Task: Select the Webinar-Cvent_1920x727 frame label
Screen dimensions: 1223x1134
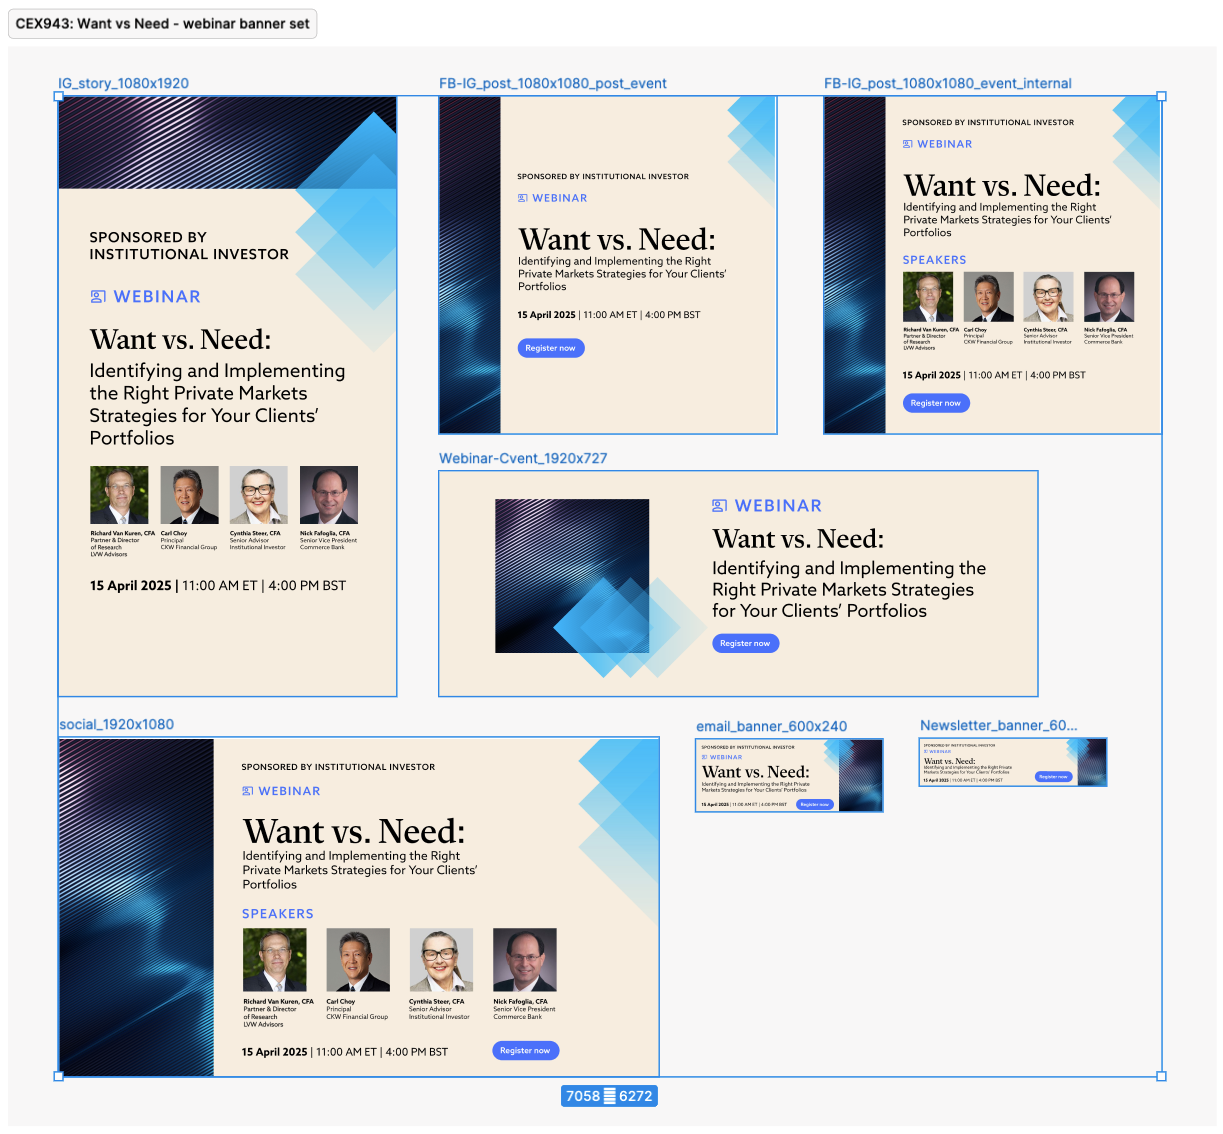Action: [523, 458]
